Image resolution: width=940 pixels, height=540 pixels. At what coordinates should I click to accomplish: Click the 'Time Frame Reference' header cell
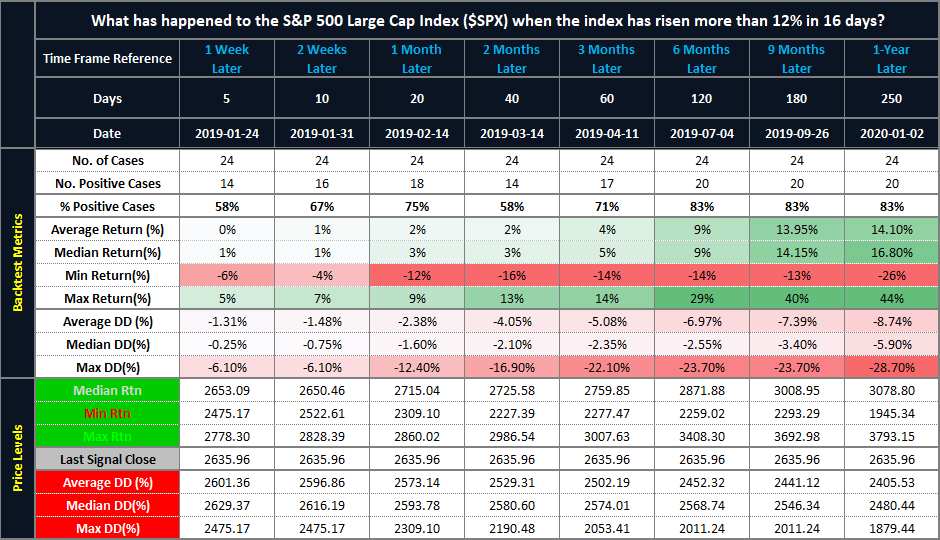click(x=107, y=59)
